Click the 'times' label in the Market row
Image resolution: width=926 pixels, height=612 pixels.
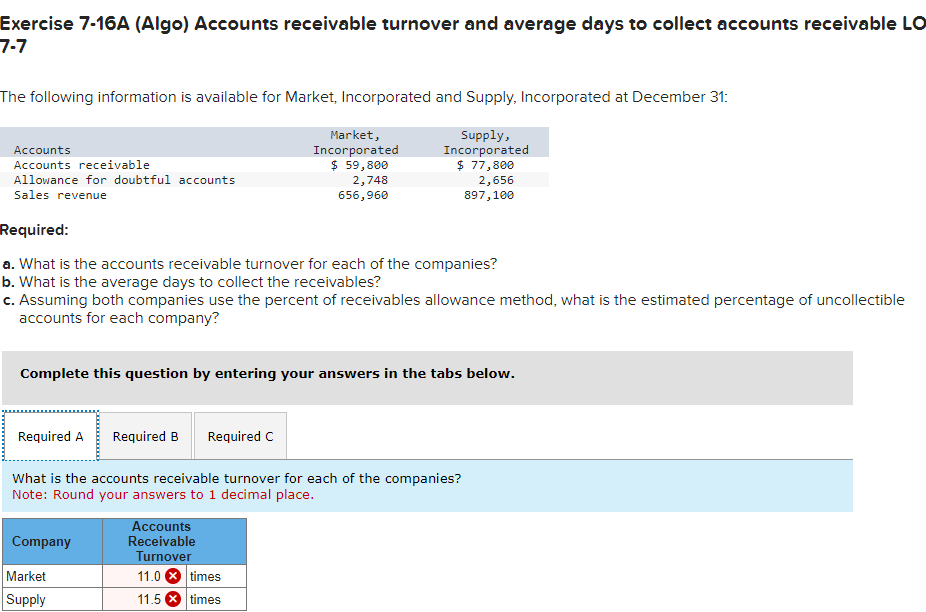tap(205, 576)
